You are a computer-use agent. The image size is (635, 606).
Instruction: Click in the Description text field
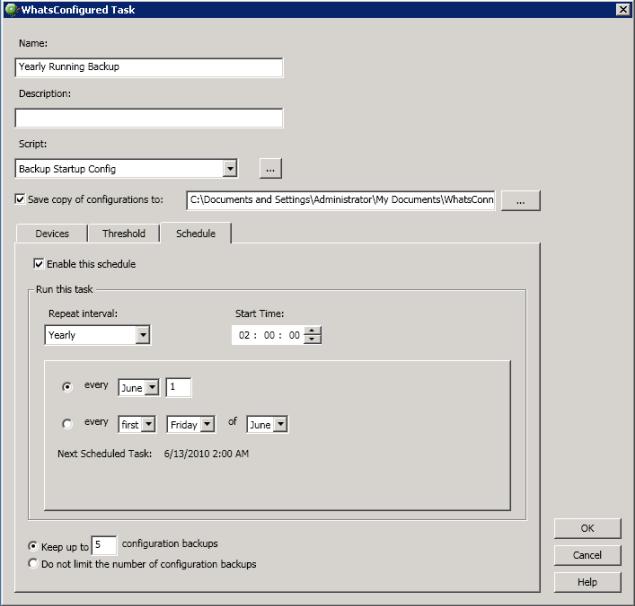point(150,118)
